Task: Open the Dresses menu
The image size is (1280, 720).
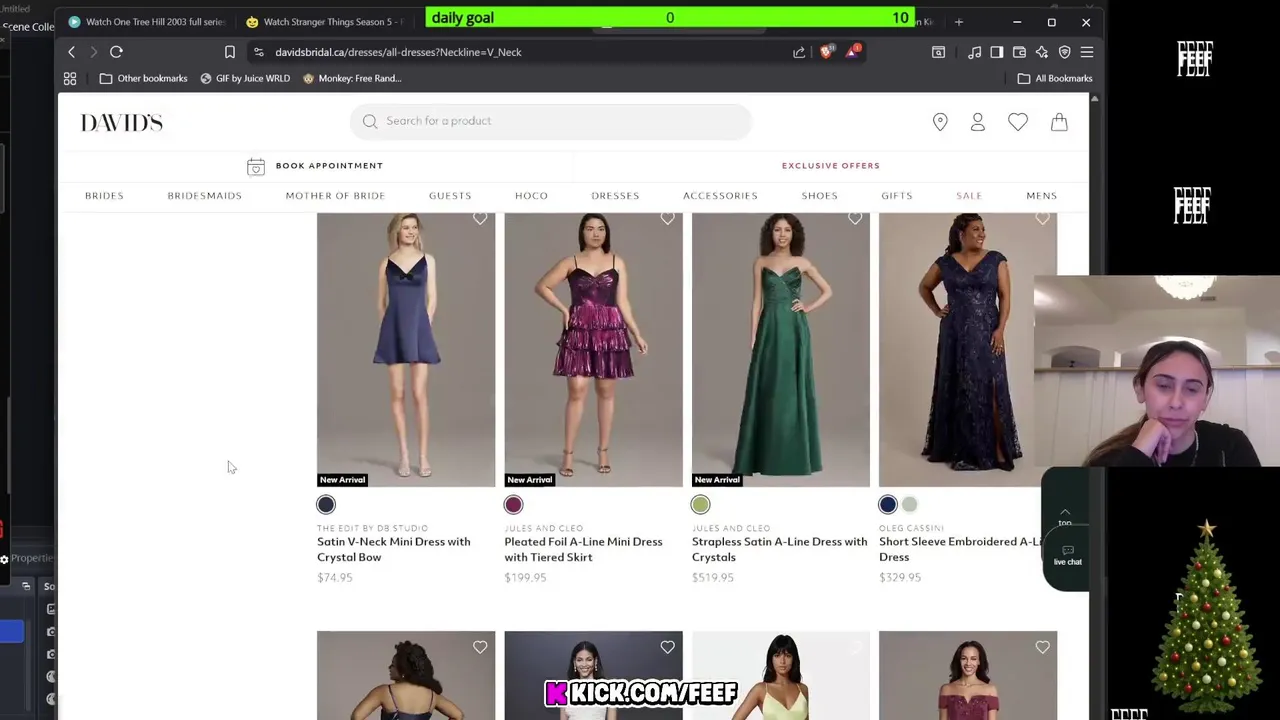Action: [615, 196]
